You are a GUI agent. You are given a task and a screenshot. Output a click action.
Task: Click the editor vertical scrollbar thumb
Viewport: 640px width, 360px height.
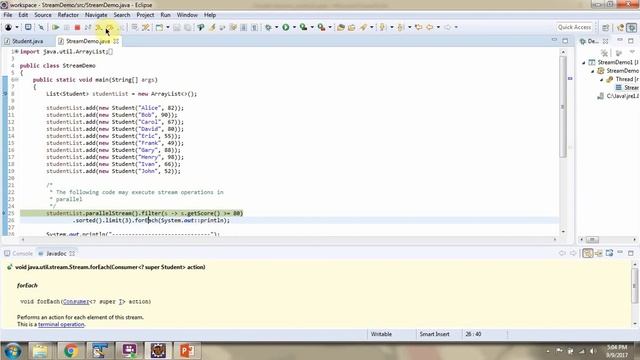click(x=563, y=107)
